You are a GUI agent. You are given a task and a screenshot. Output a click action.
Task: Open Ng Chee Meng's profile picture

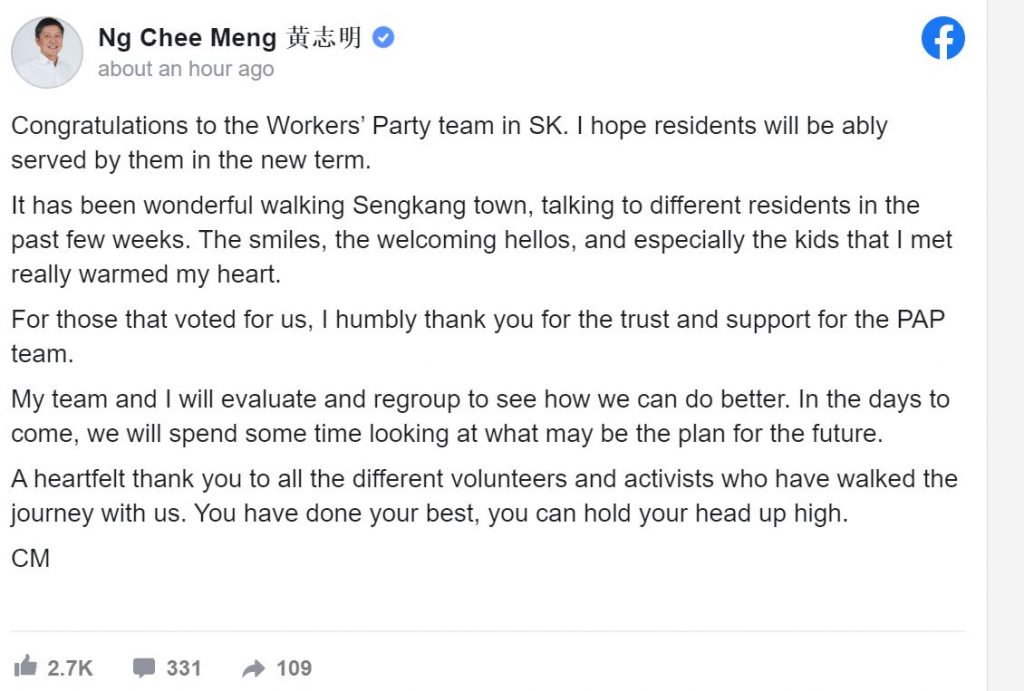pyautogui.click(x=47, y=52)
